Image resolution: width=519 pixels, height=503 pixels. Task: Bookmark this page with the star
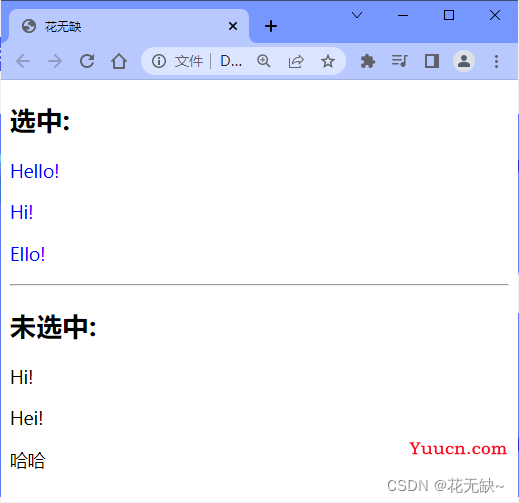pos(328,61)
